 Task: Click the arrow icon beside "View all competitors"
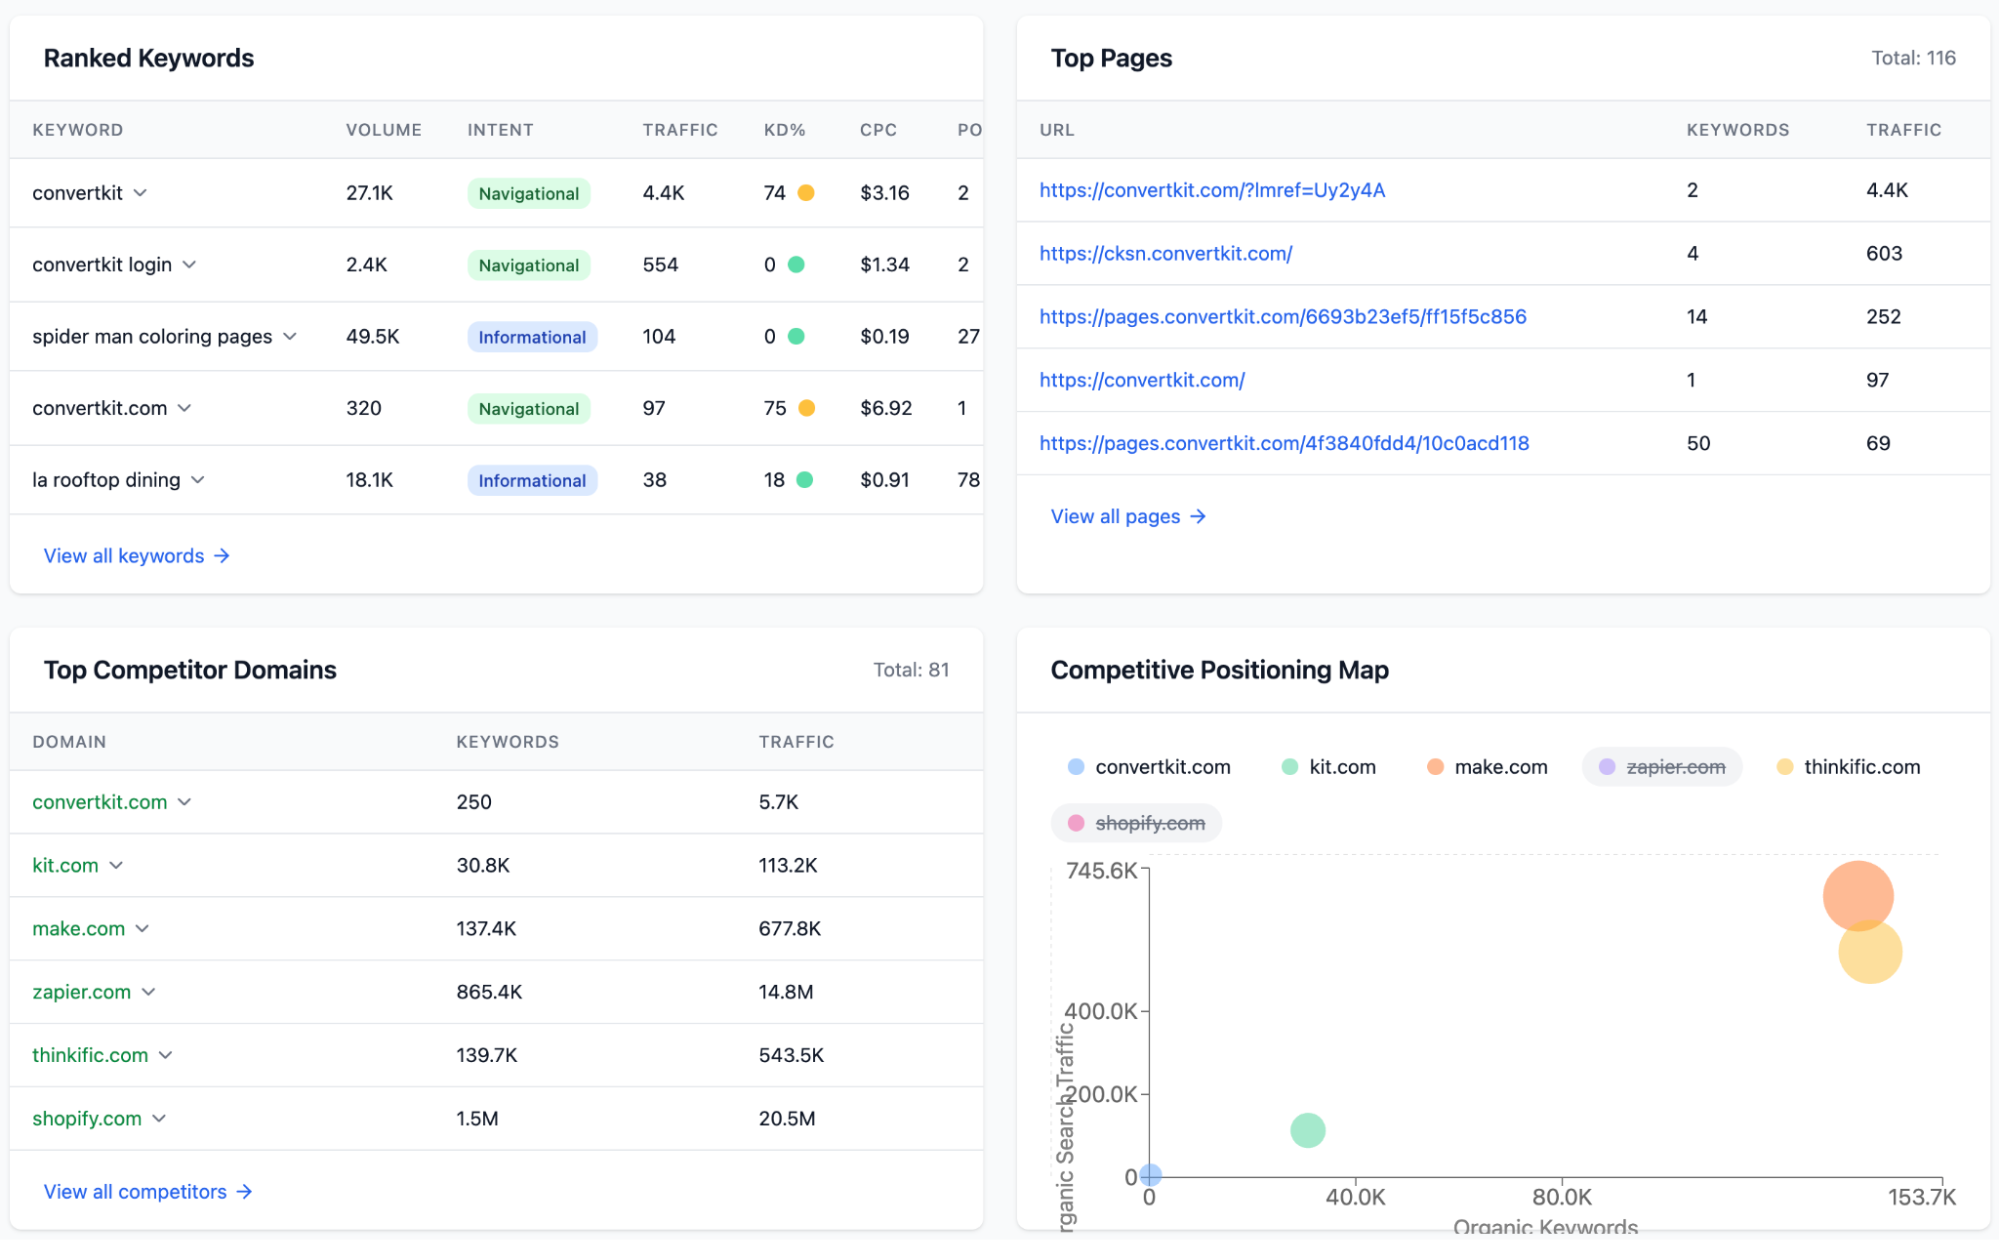(x=243, y=1191)
